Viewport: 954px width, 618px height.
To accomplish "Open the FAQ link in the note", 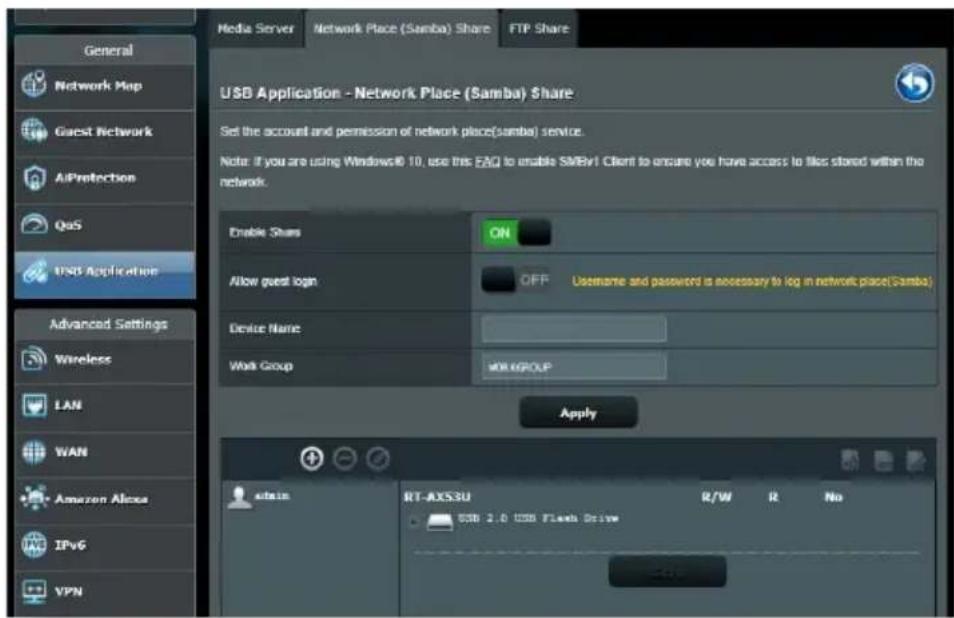I will 487,162.
